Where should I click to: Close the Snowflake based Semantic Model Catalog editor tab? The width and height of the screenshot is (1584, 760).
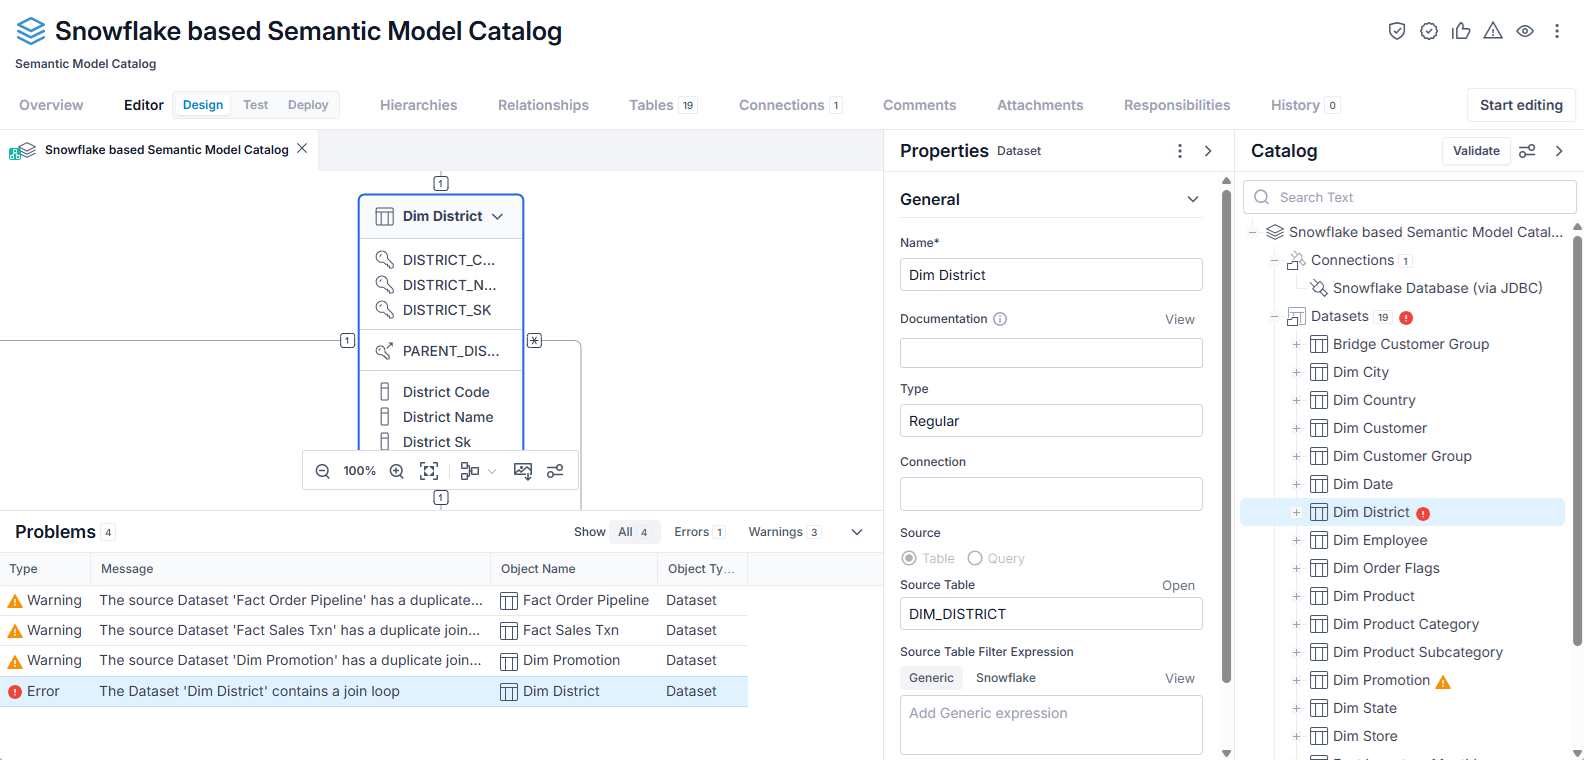point(302,148)
